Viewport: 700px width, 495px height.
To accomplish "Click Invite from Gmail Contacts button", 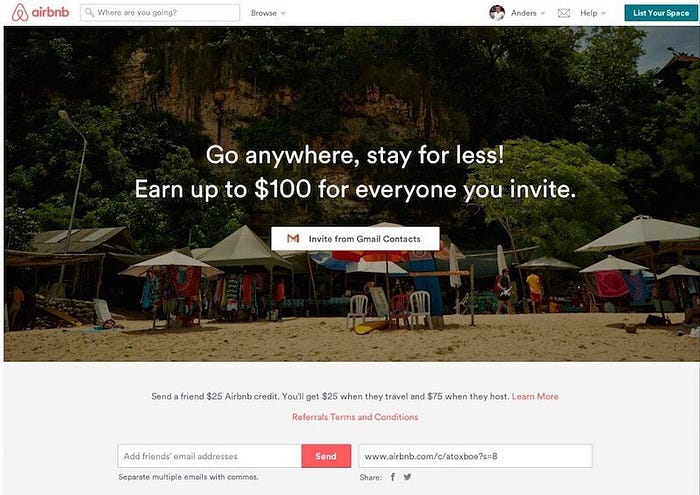I will coord(355,239).
